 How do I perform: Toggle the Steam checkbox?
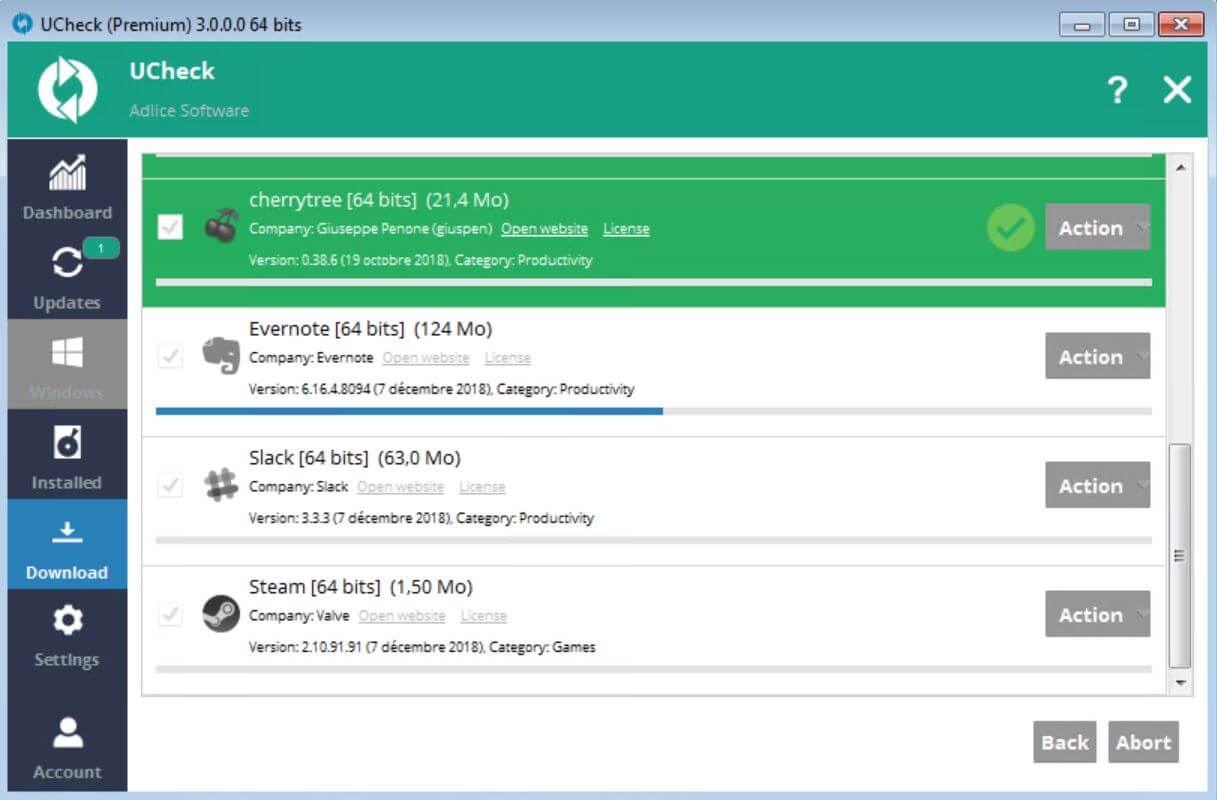pyautogui.click(x=171, y=614)
